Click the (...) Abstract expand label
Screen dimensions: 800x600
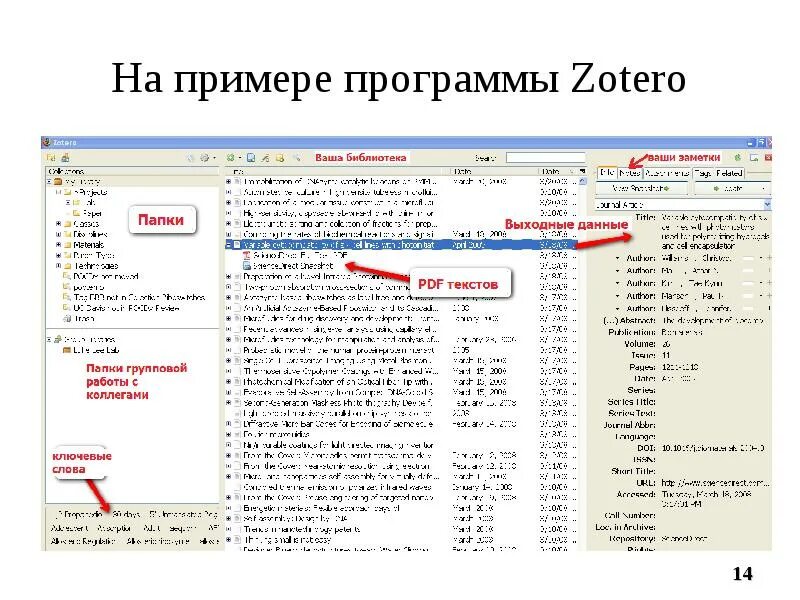629,320
